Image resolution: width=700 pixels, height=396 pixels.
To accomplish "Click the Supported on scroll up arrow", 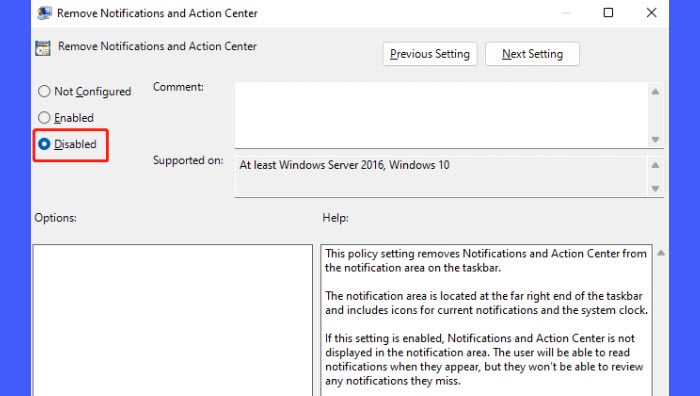I will click(655, 165).
